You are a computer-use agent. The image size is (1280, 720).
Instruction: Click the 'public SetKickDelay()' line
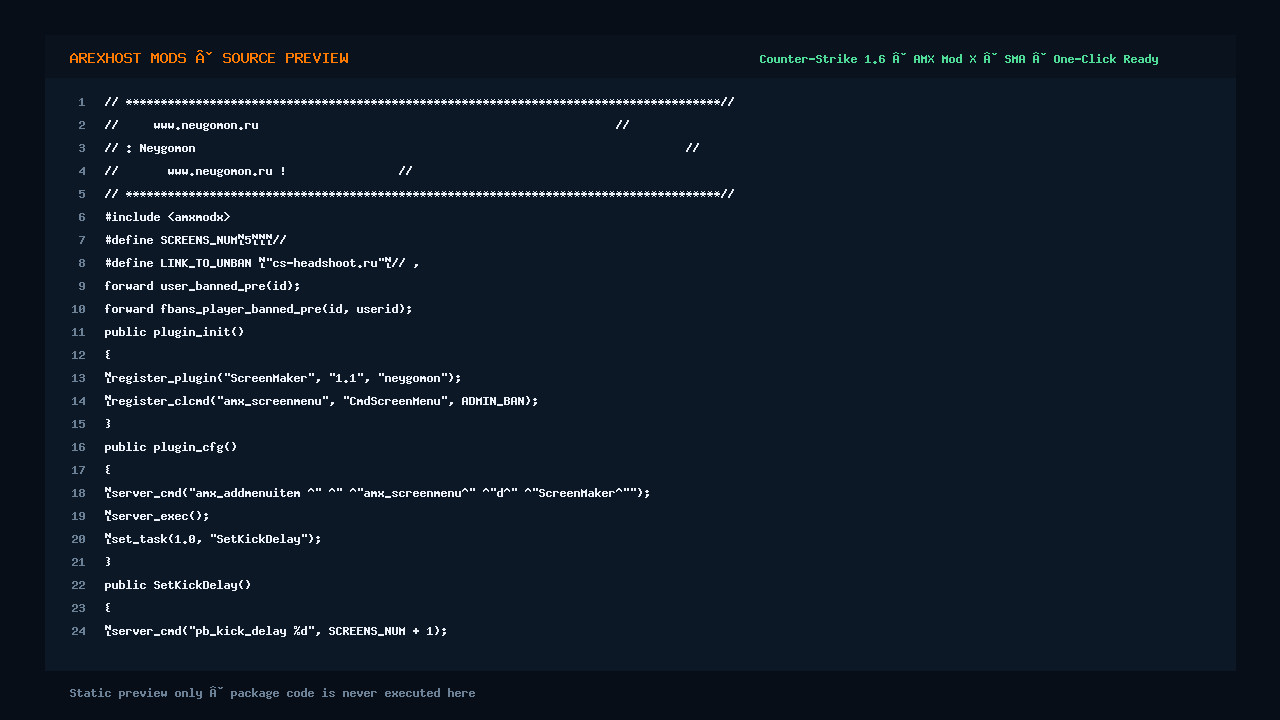(x=178, y=585)
